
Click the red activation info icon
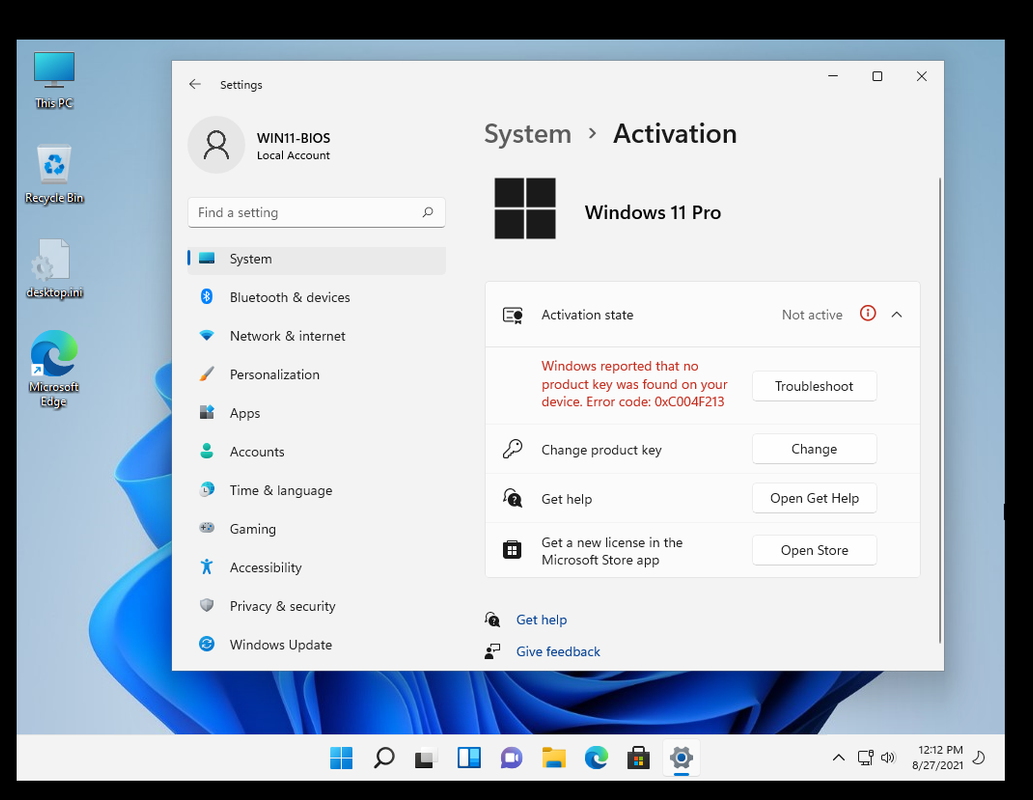pyautogui.click(x=868, y=314)
